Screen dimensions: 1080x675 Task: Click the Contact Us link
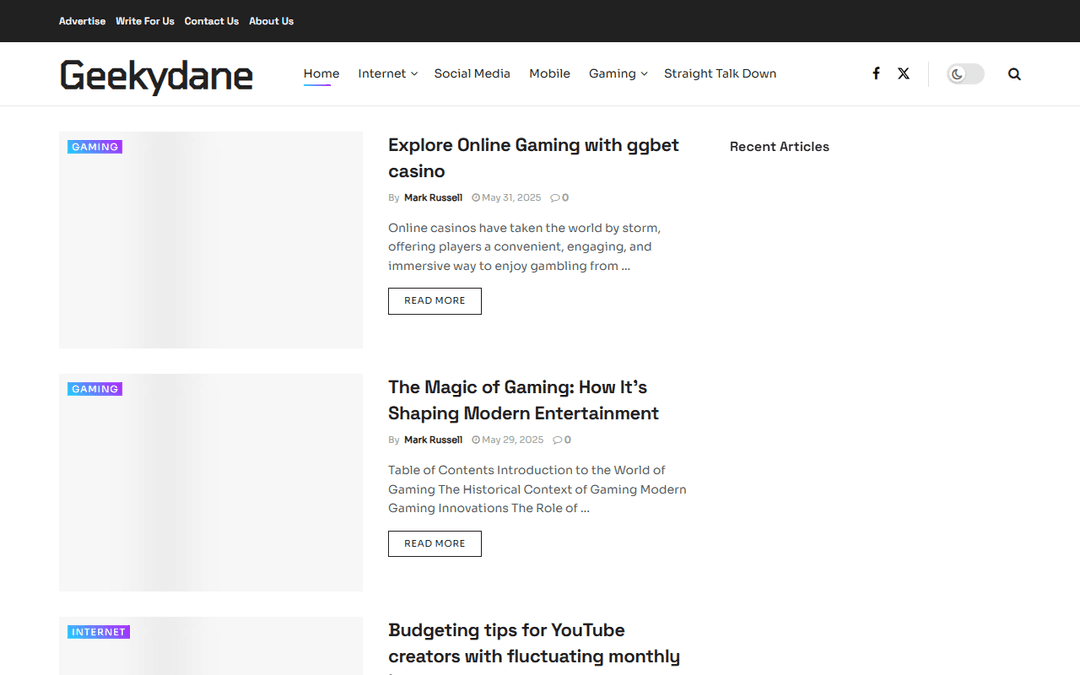(211, 21)
